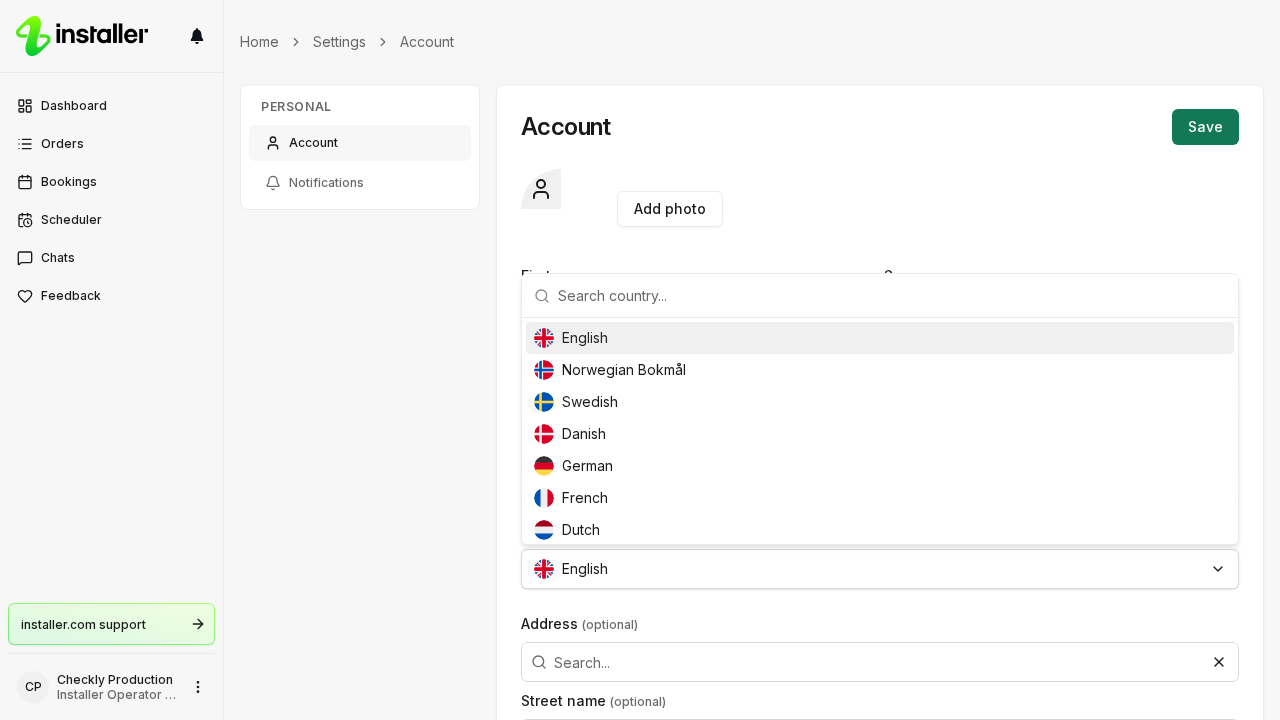Select English from the language list
Viewport: 1280px width, 720px height.
pos(880,338)
